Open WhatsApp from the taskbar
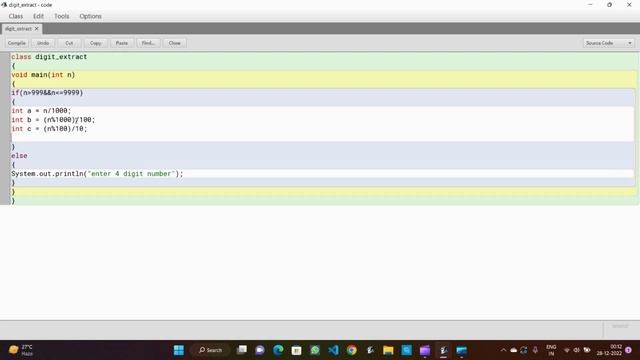The height and width of the screenshot is (360, 640). pyautogui.click(x=315, y=350)
